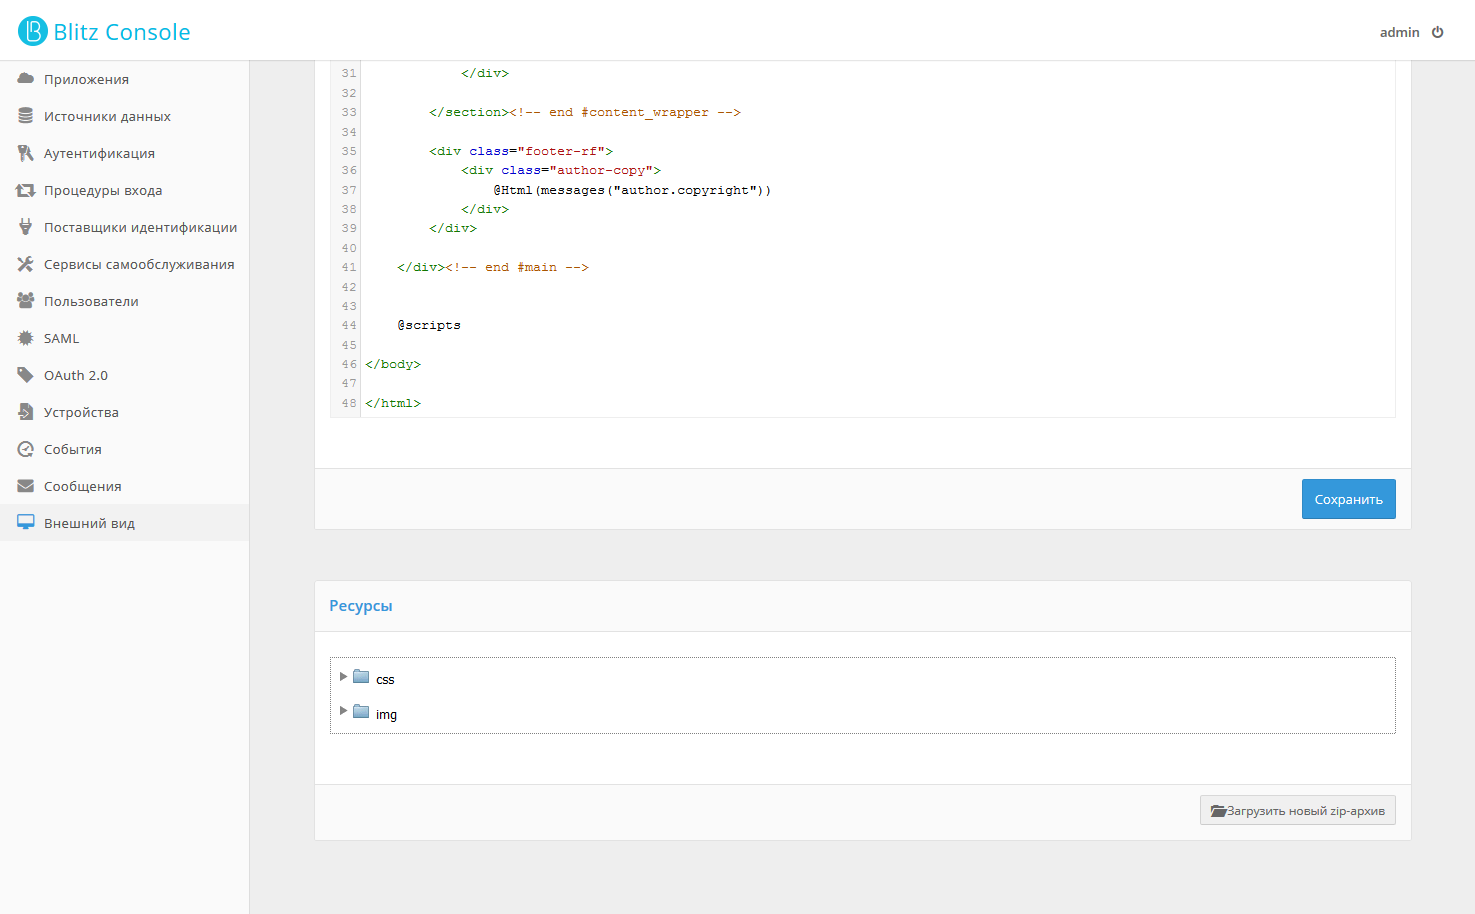
Task: Click the Источники данных database icon
Action: pos(26,115)
